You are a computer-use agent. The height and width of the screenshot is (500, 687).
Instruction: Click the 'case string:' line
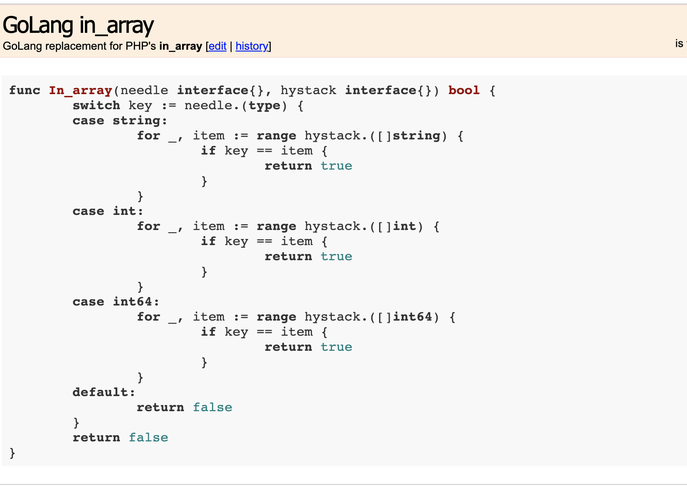point(120,121)
